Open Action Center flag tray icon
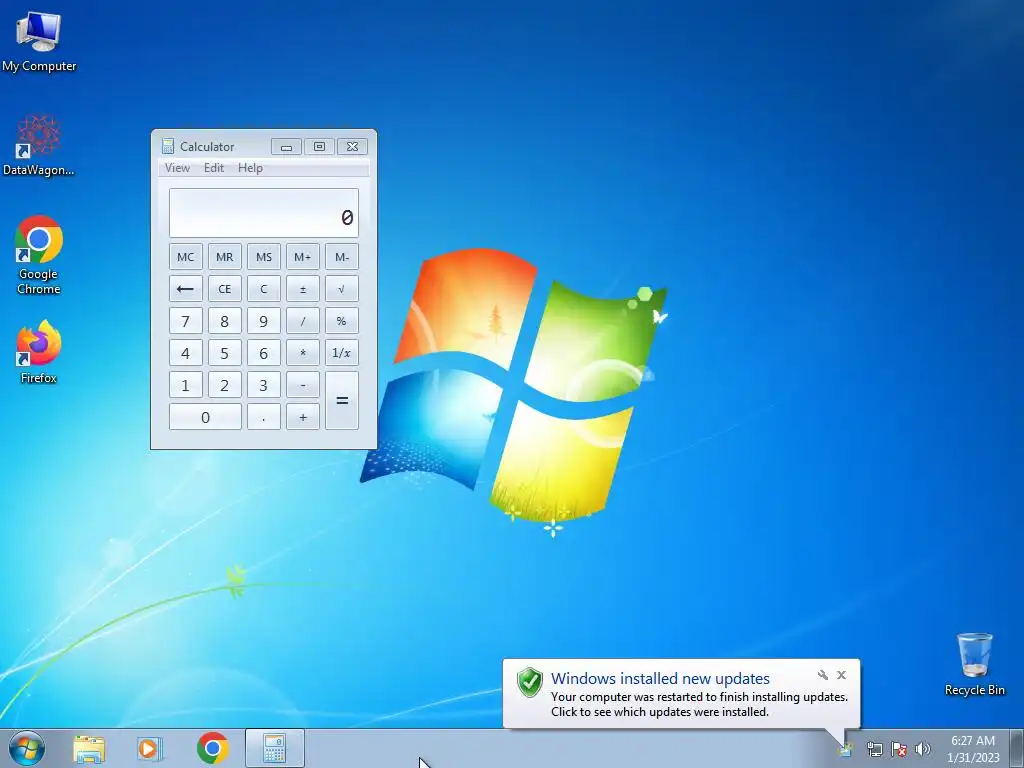1024x768 pixels. pos(899,749)
